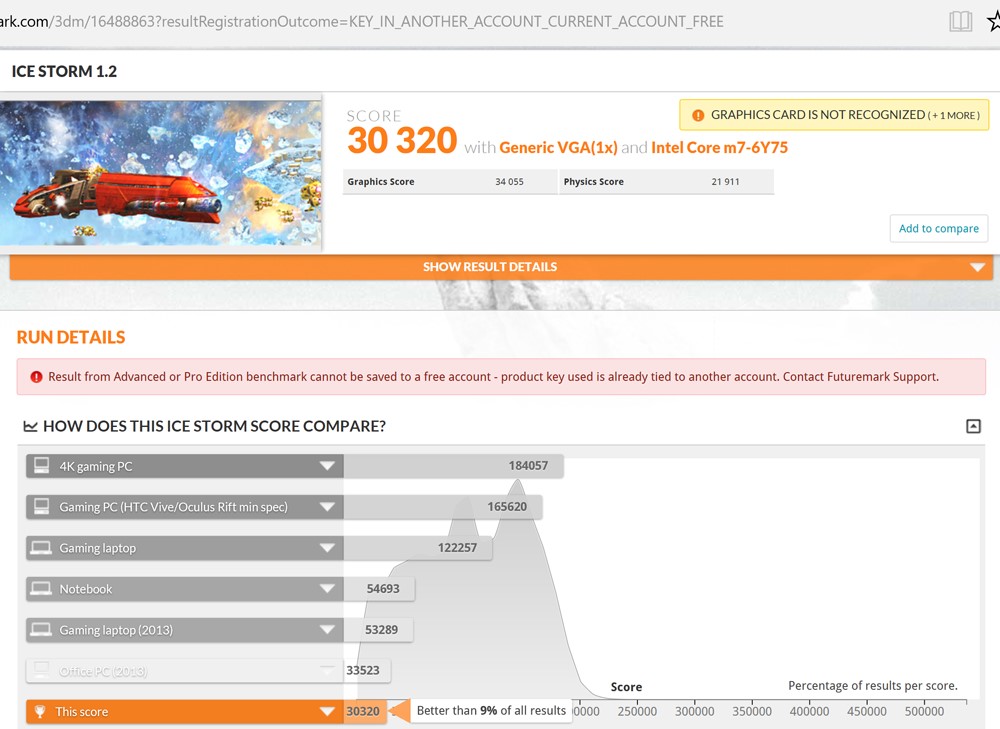Click the Graphics Score value 34 055
This screenshot has height=729, width=1000.
point(509,182)
